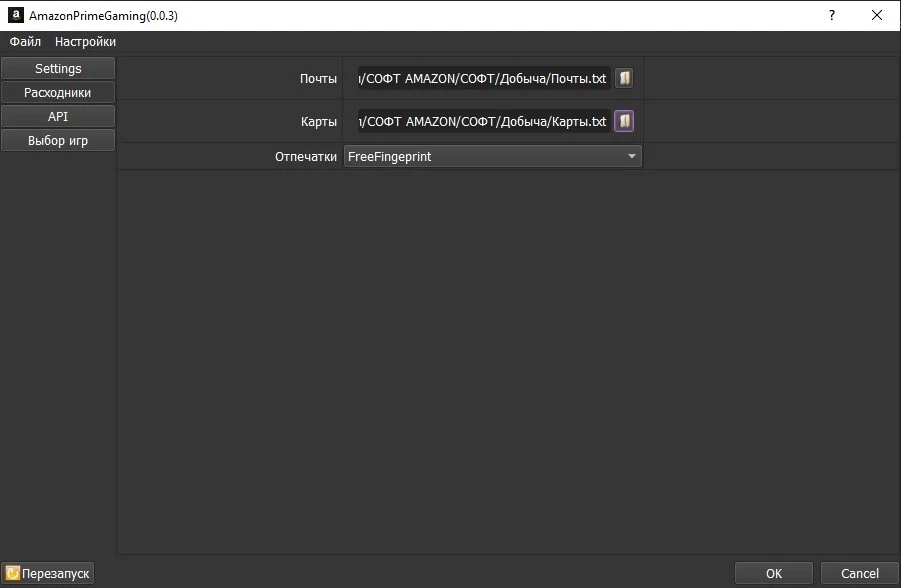Open the Настройки menu
Viewport: 901px width, 588px height.
85,41
